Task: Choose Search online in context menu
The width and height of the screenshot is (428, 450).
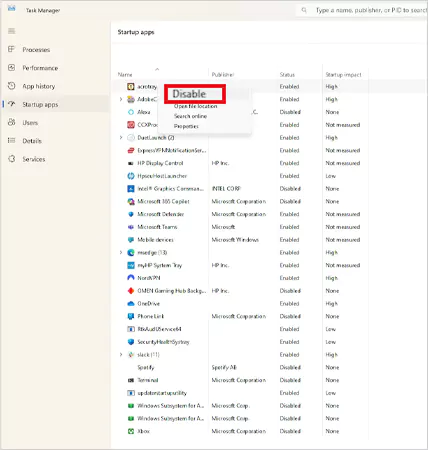Action: (190, 116)
